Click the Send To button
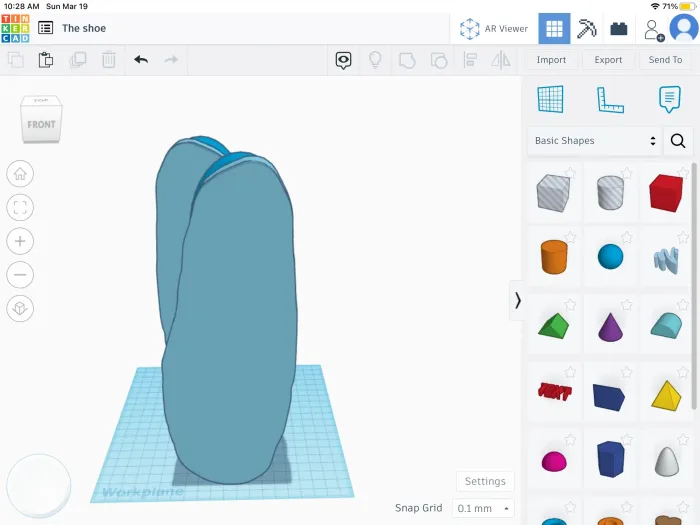Image resolution: width=700 pixels, height=525 pixels. point(665,60)
